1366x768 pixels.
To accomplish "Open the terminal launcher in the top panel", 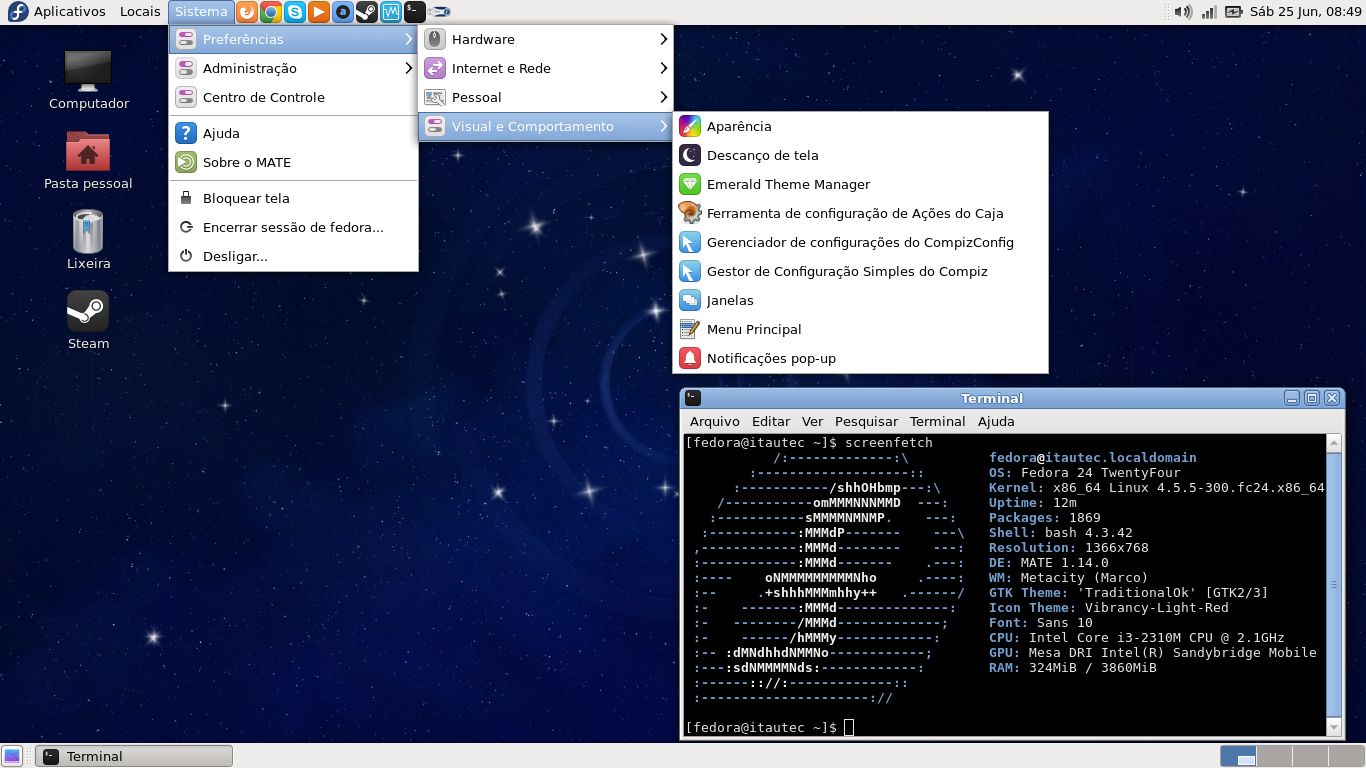I will click(x=414, y=12).
